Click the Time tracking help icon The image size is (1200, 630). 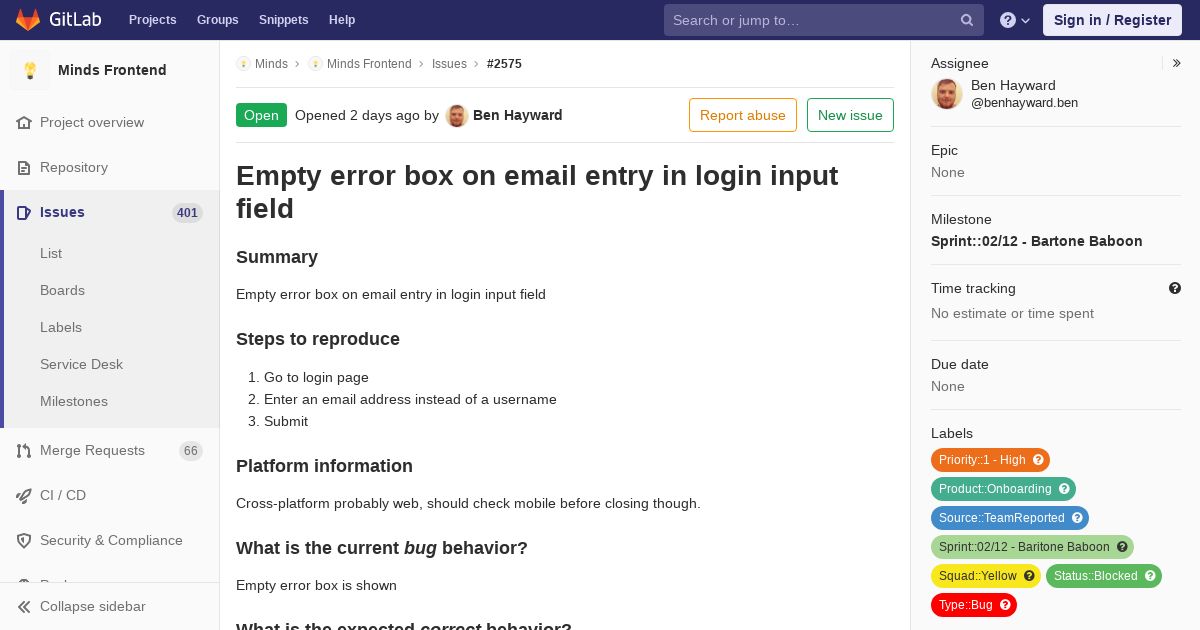coord(1175,288)
